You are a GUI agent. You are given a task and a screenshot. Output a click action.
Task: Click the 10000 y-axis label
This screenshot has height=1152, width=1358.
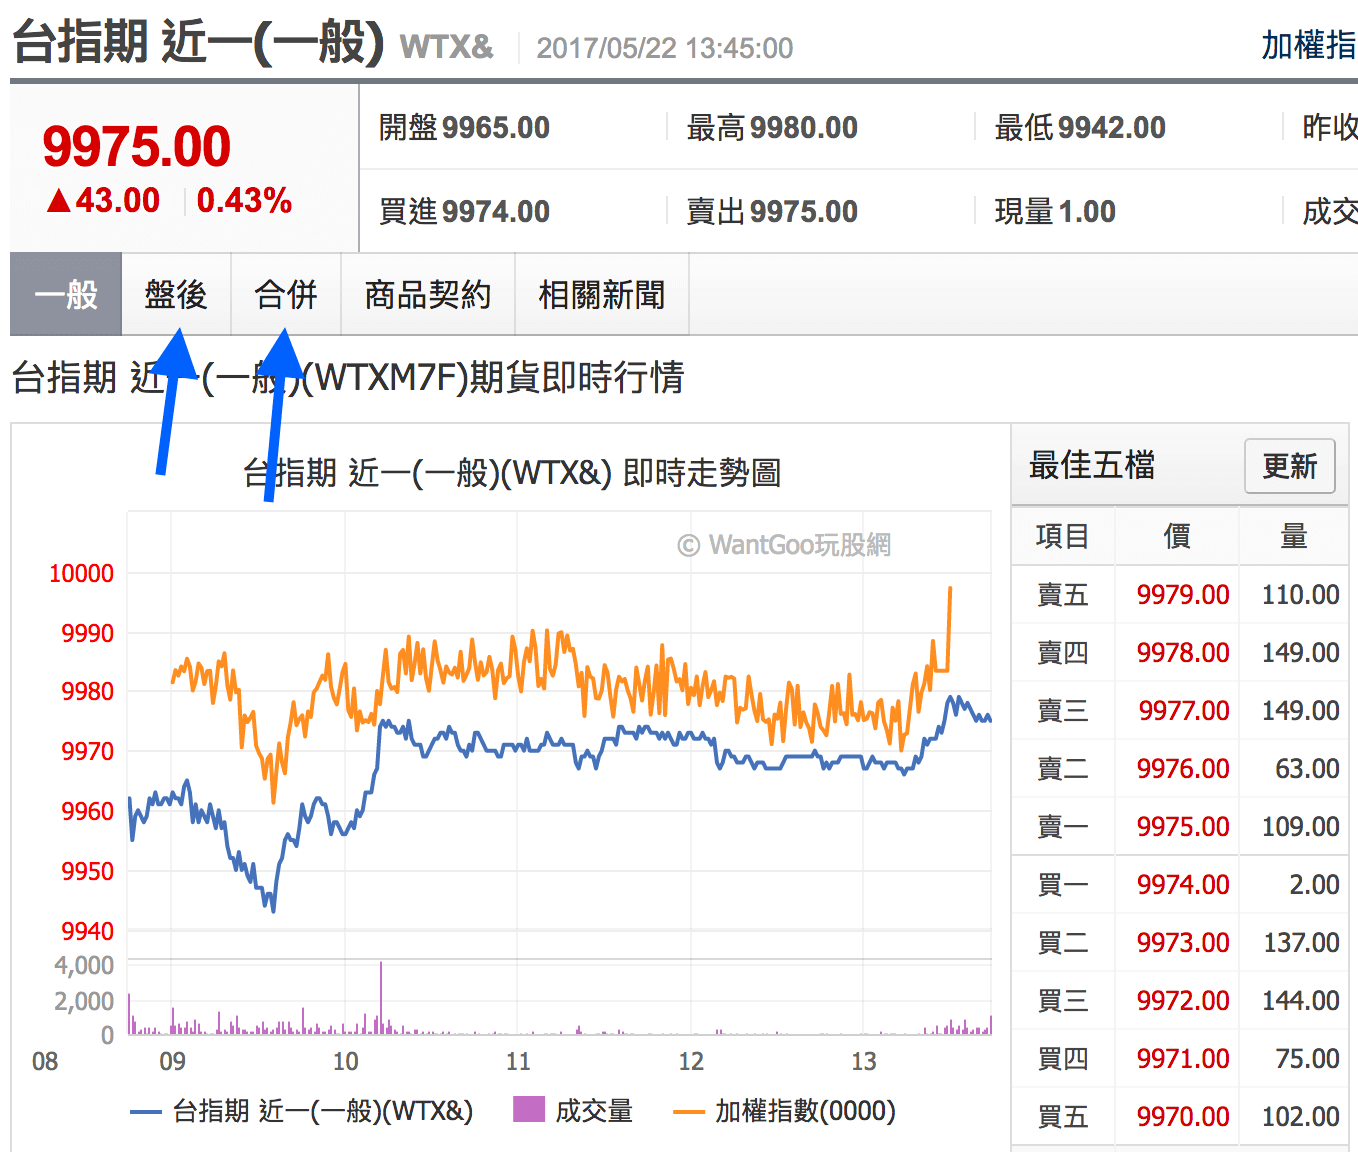(82, 573)
